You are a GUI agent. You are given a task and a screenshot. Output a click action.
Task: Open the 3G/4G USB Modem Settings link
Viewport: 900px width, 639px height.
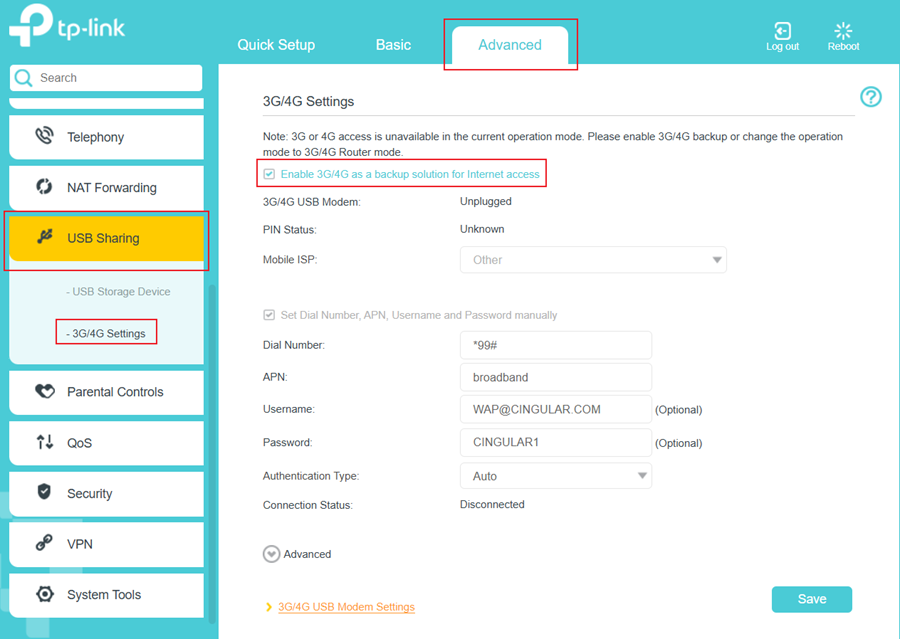pyautogui.click(x=346, y=606)
